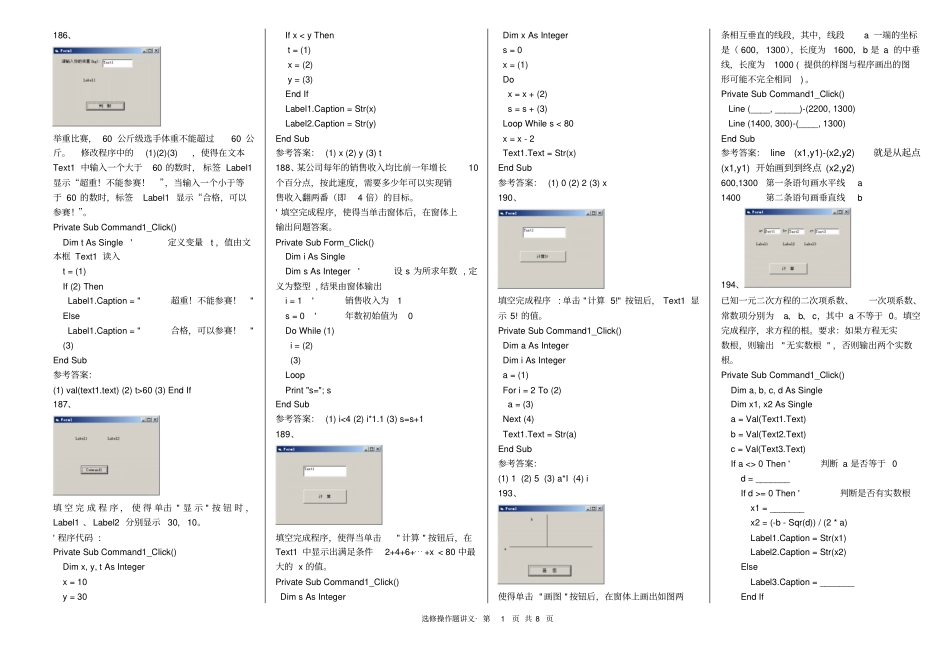Click the question number "189、"
This screenshot has height=672, width=950.
click(x=286, y=434)
